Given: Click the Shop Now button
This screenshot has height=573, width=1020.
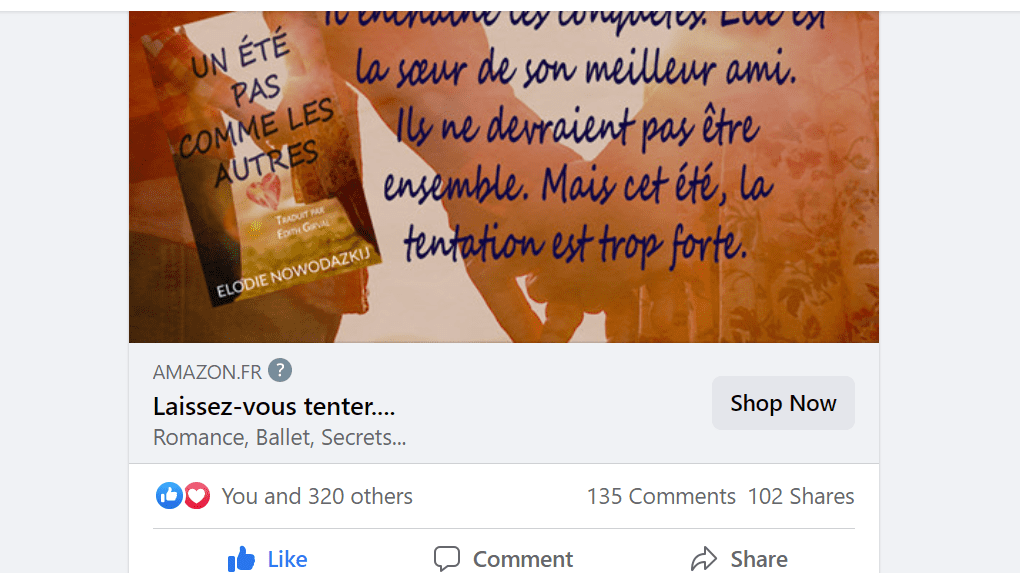Looking at the screenshot, I should click(783, 403).
